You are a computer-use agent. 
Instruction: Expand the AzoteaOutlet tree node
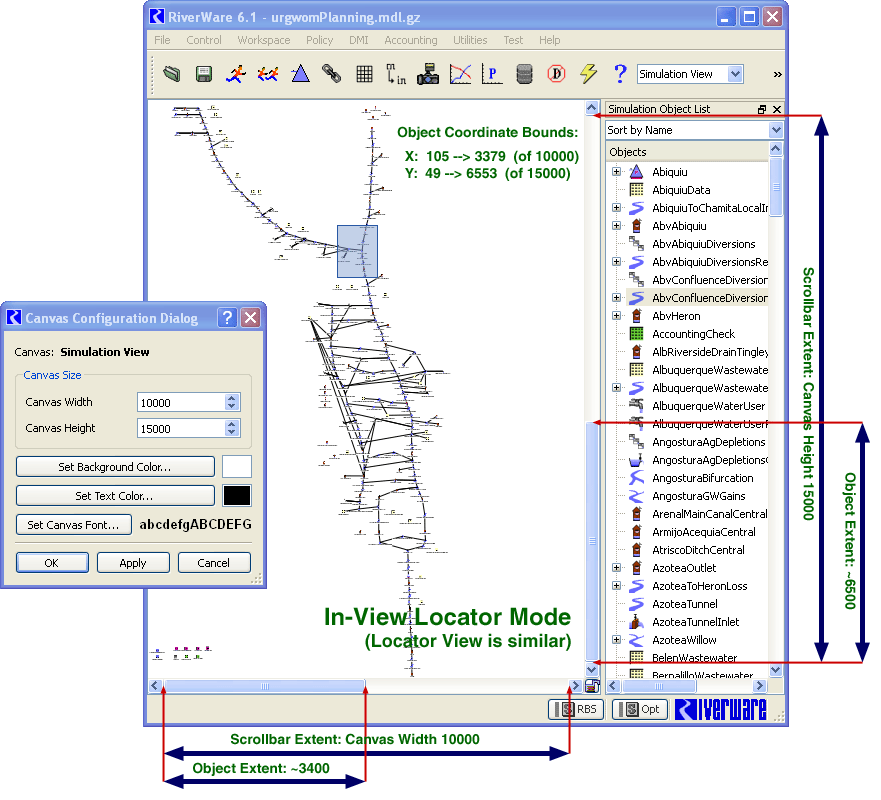click(x=616, y=568)
